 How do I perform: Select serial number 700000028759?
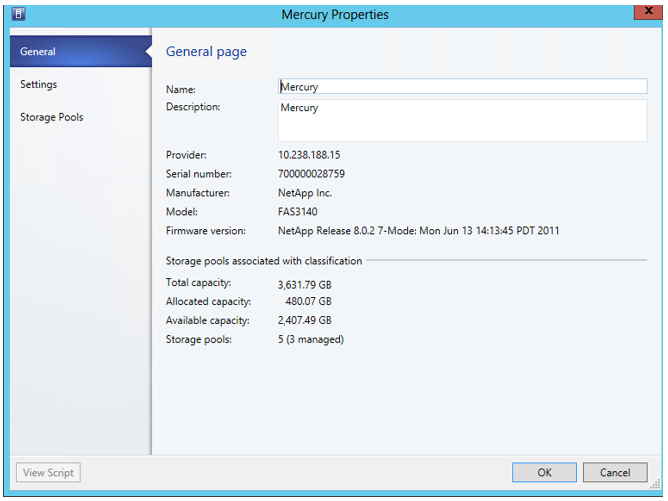(311, 174)
